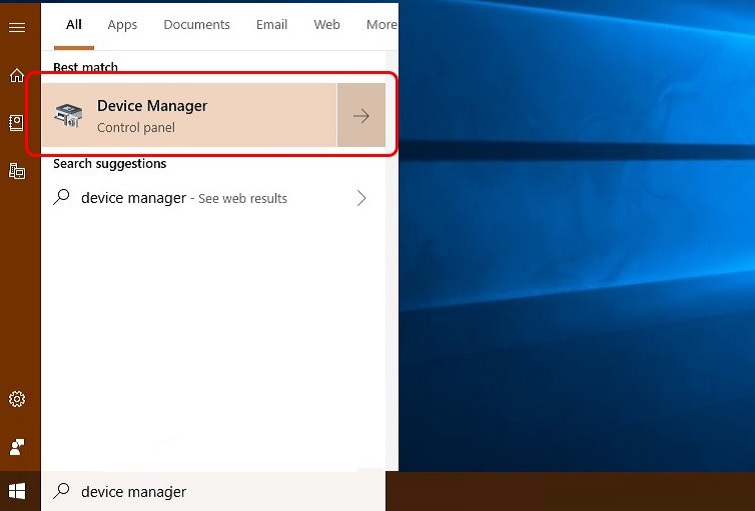This screenshot has height=511, width=755.
Task: Click the Device Manager app icon
Action: [69, 116]
